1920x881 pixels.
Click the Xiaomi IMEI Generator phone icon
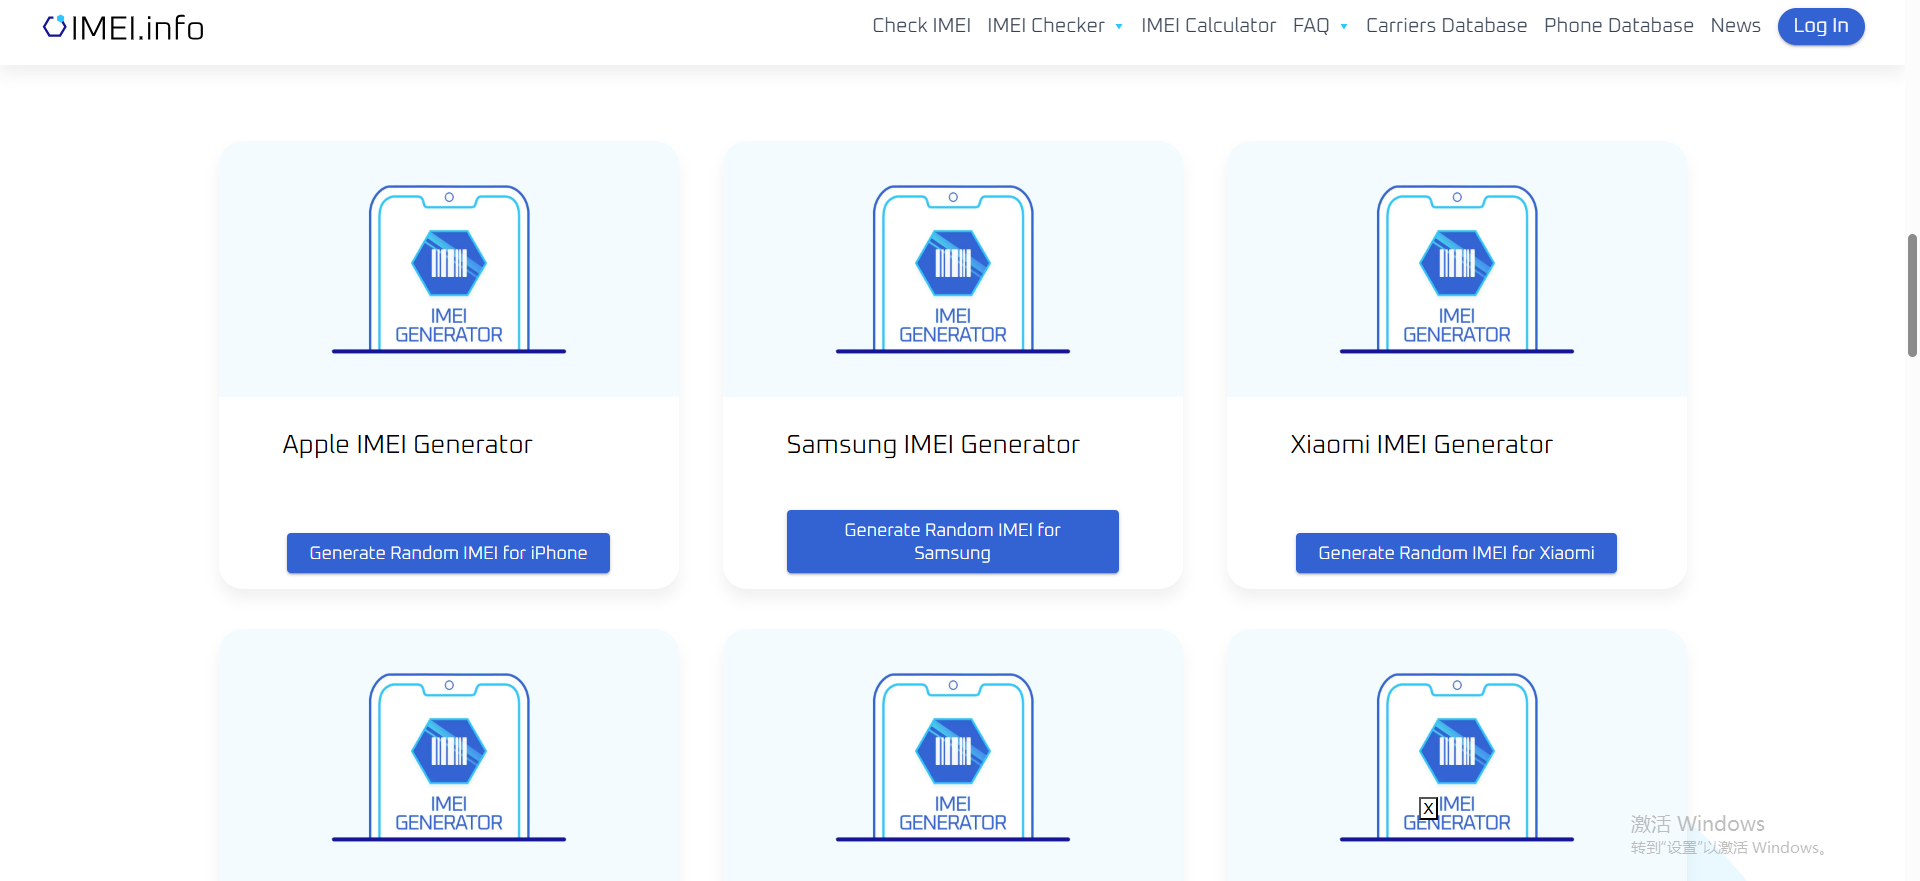point(1457,269)
